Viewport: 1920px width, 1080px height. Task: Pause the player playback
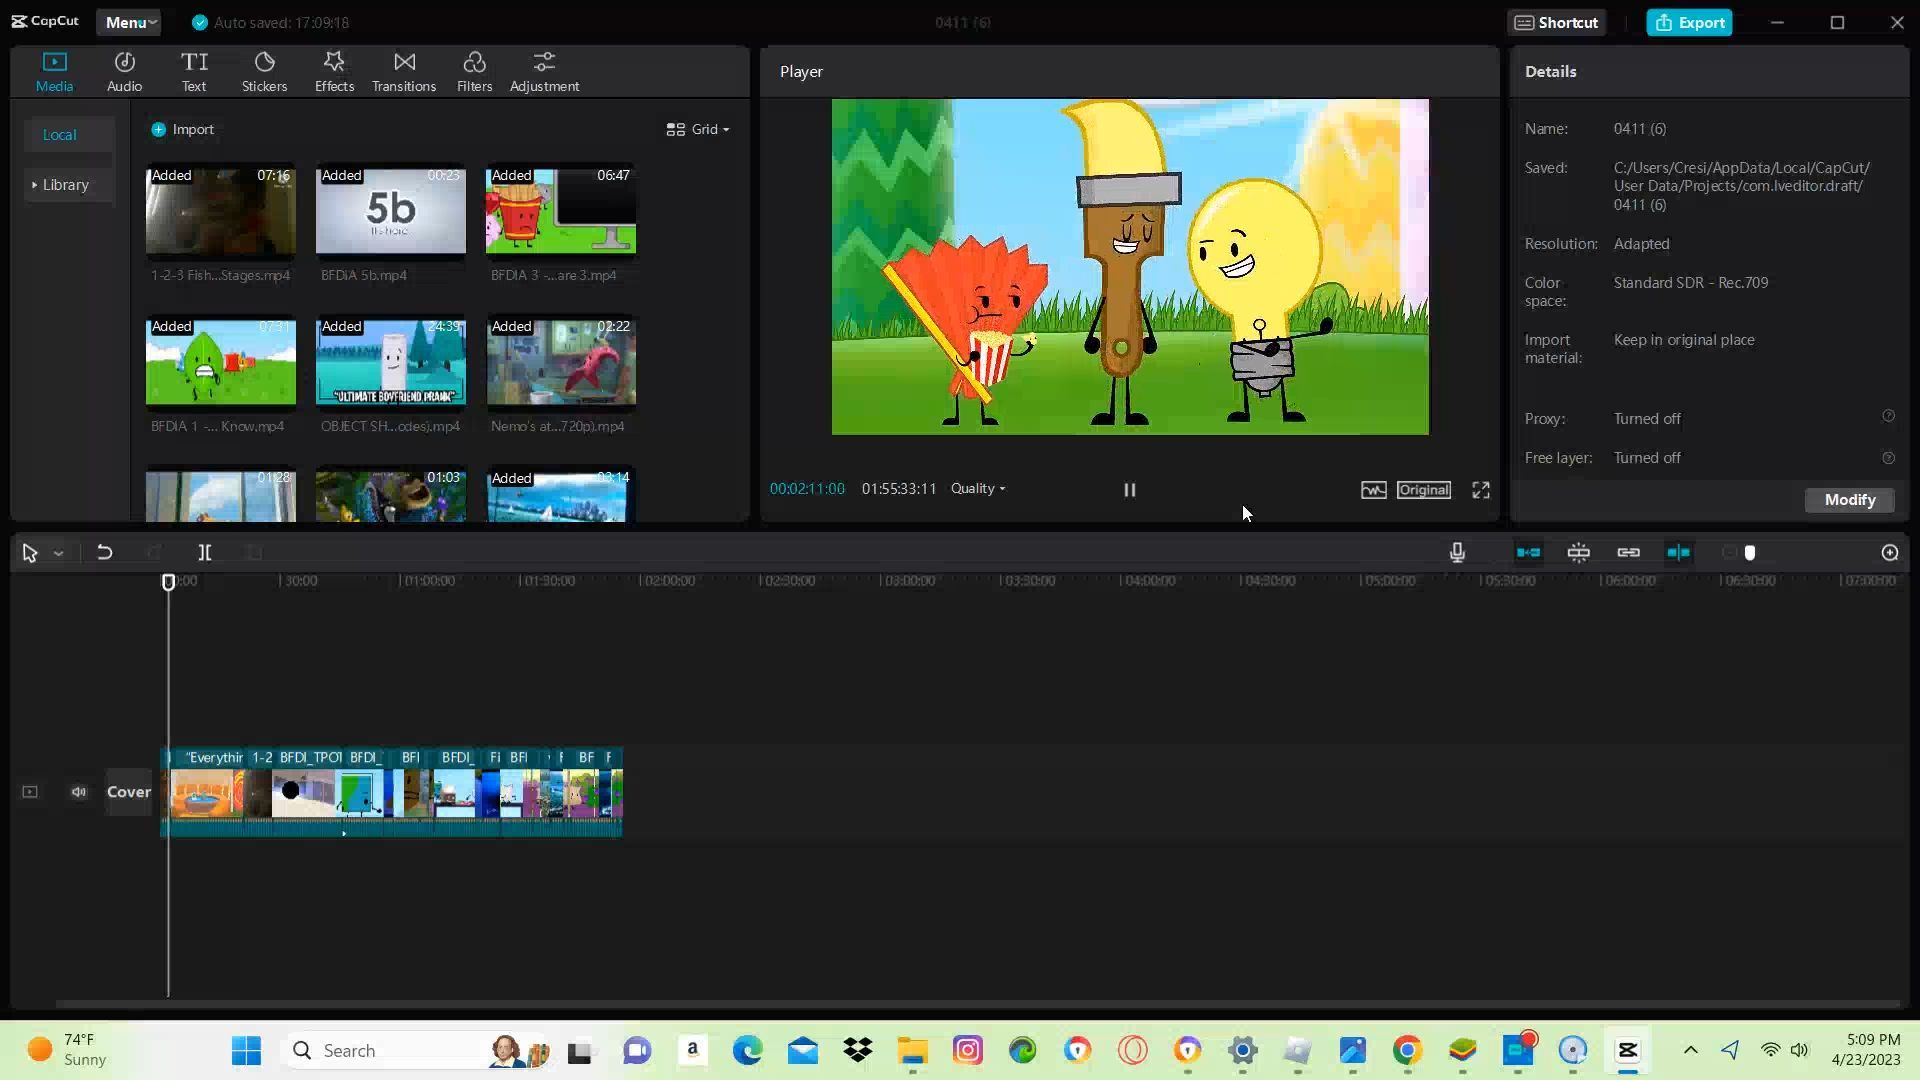tap(1129, 490)
